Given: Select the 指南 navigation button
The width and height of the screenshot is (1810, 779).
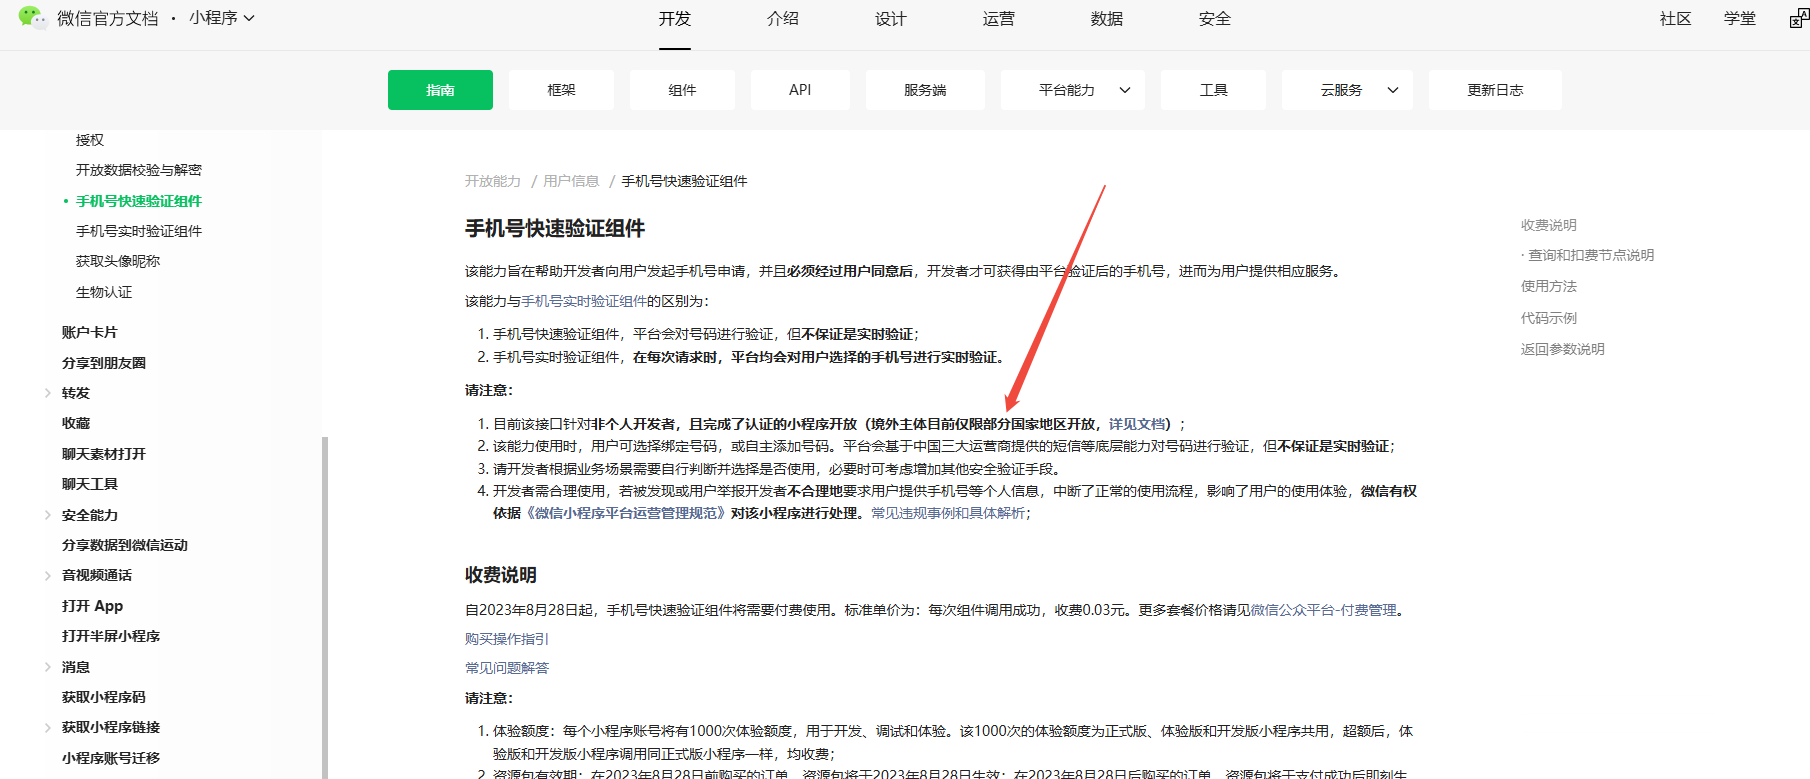Looking at the screenshot, I should 440,90.
